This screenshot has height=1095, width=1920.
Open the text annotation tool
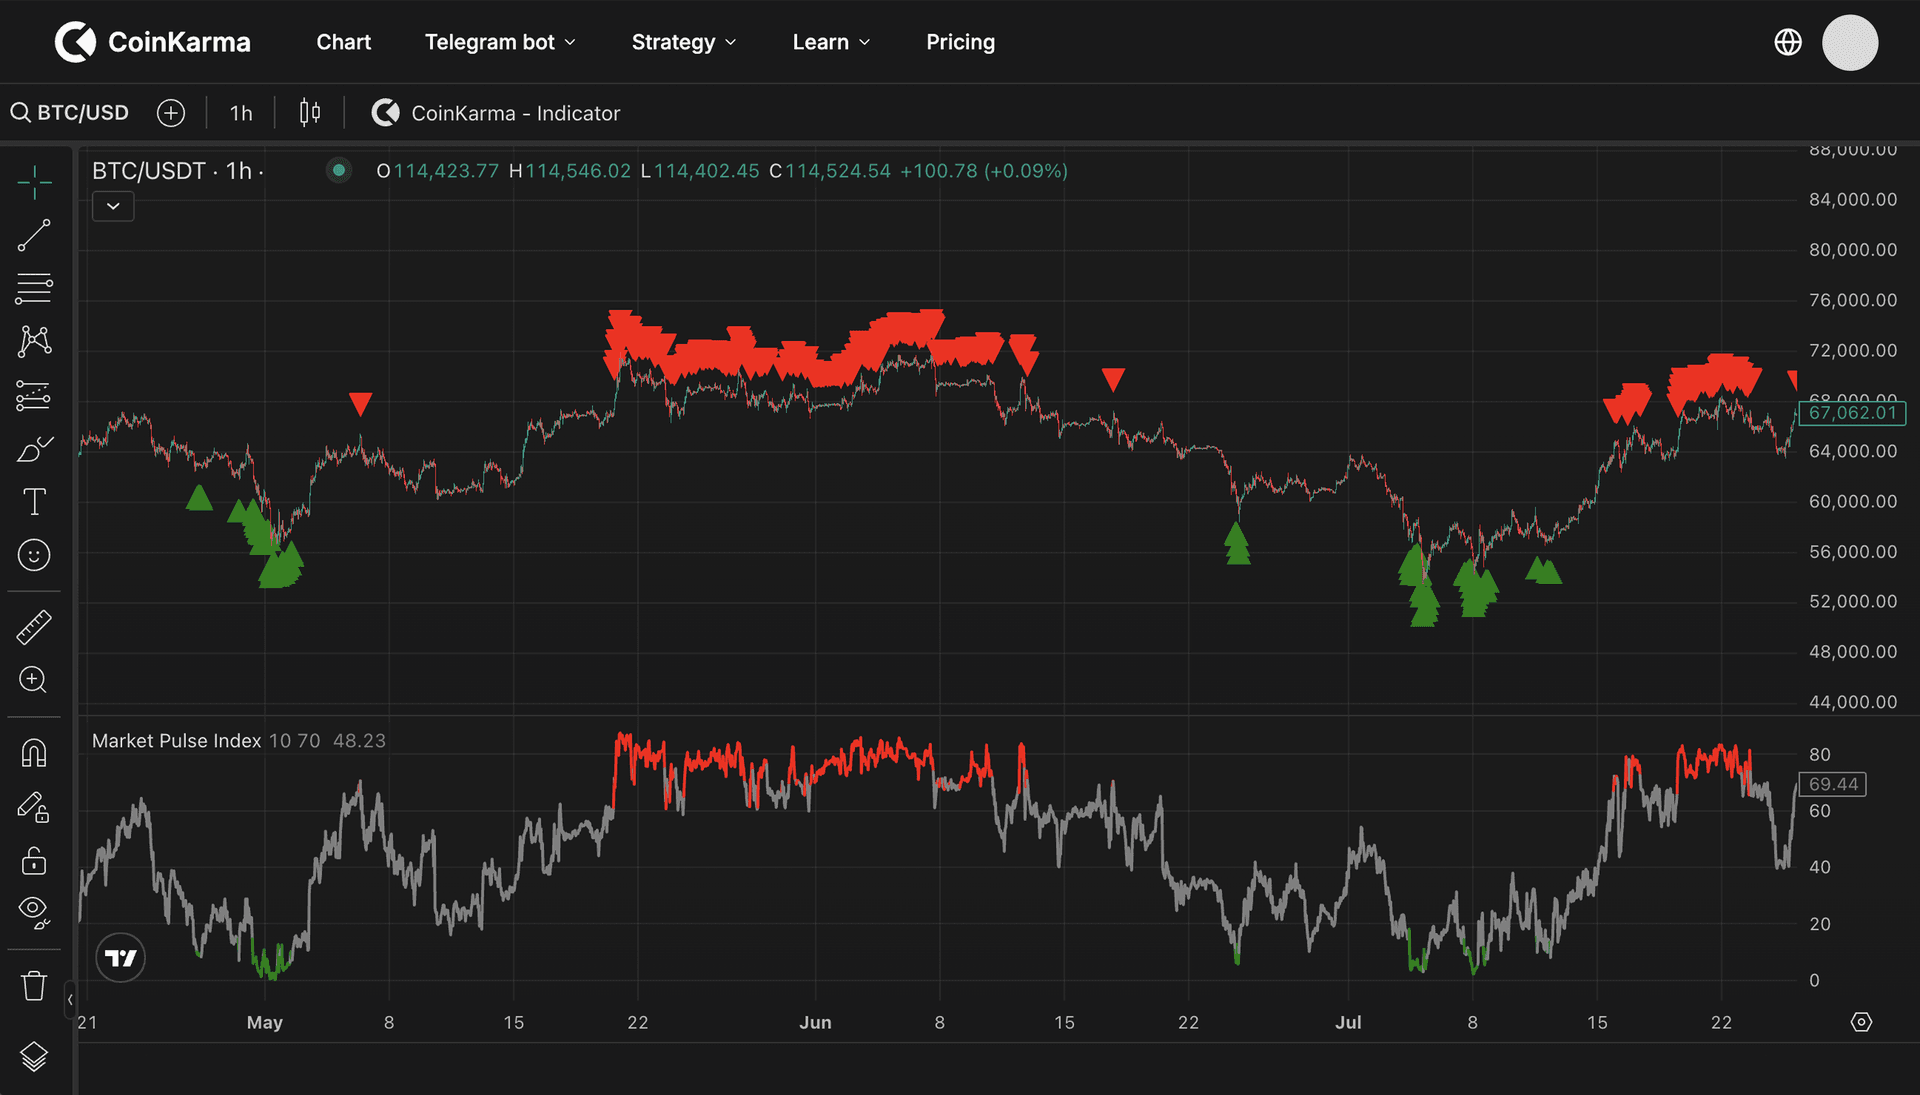point(34,501)
